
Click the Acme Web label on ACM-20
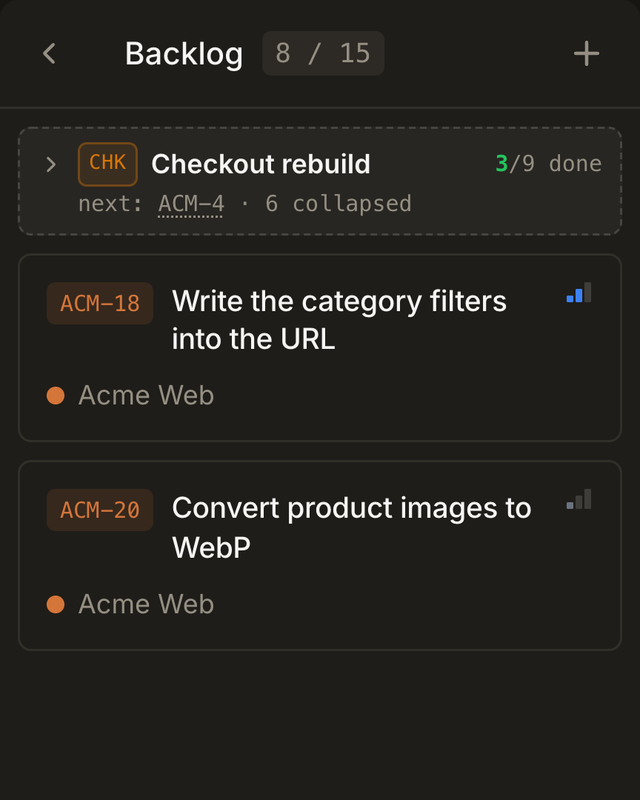146,604
